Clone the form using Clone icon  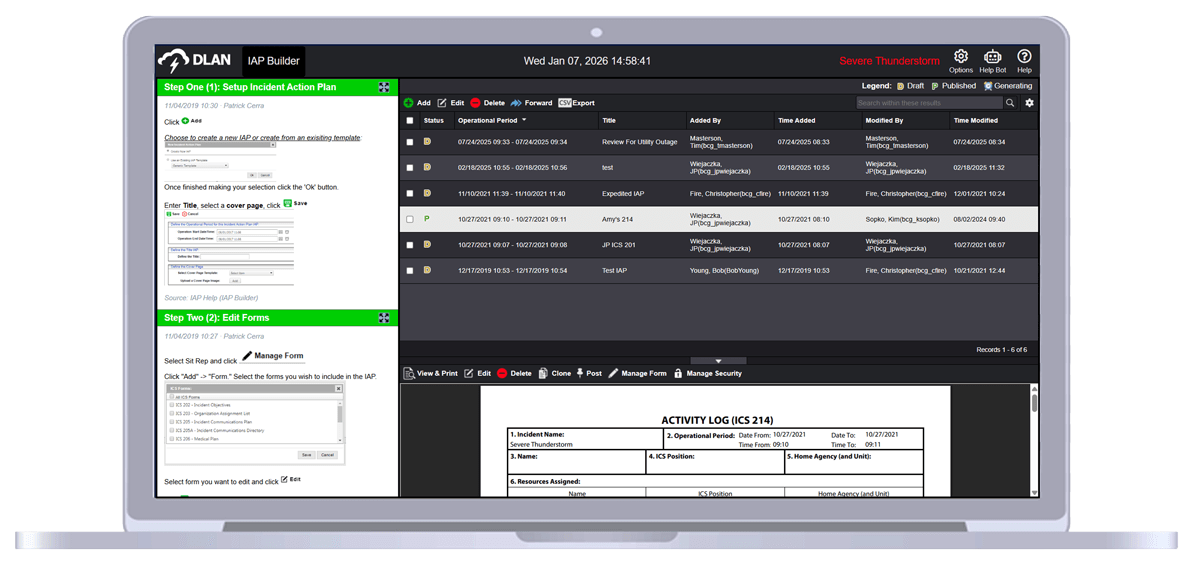(543, 373)
